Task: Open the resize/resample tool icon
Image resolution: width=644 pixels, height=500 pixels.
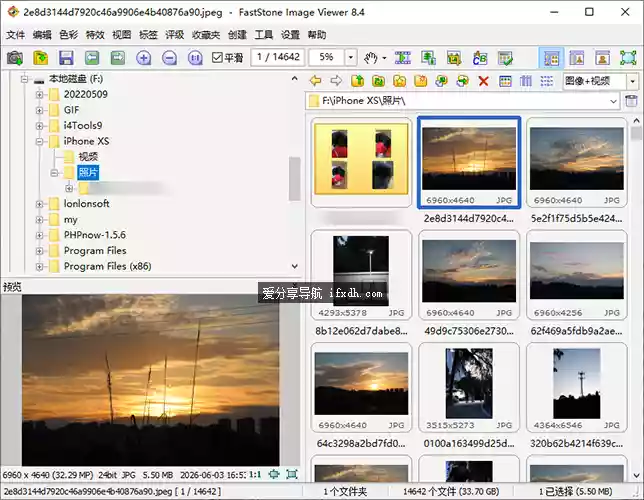Action: (428, 58)
